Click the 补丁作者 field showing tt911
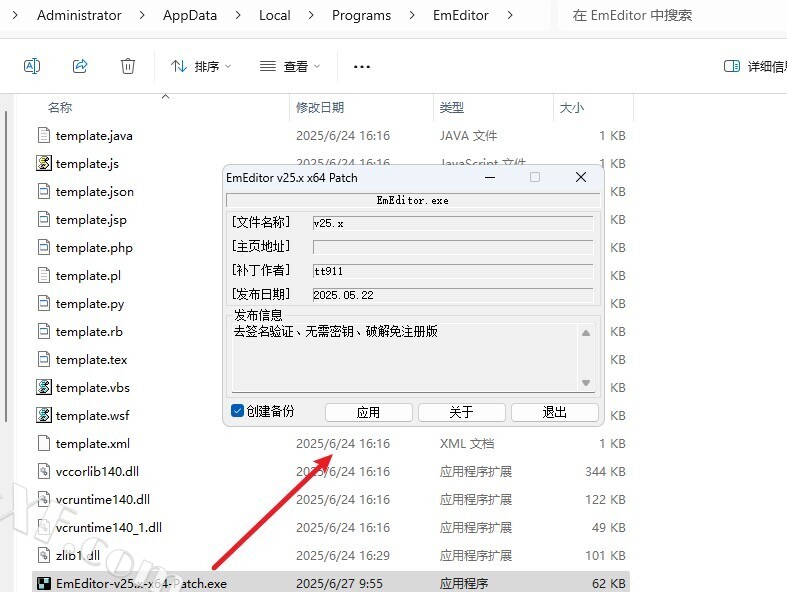The width and height of the screenshot is (787, 592). [x=453, y=271]
